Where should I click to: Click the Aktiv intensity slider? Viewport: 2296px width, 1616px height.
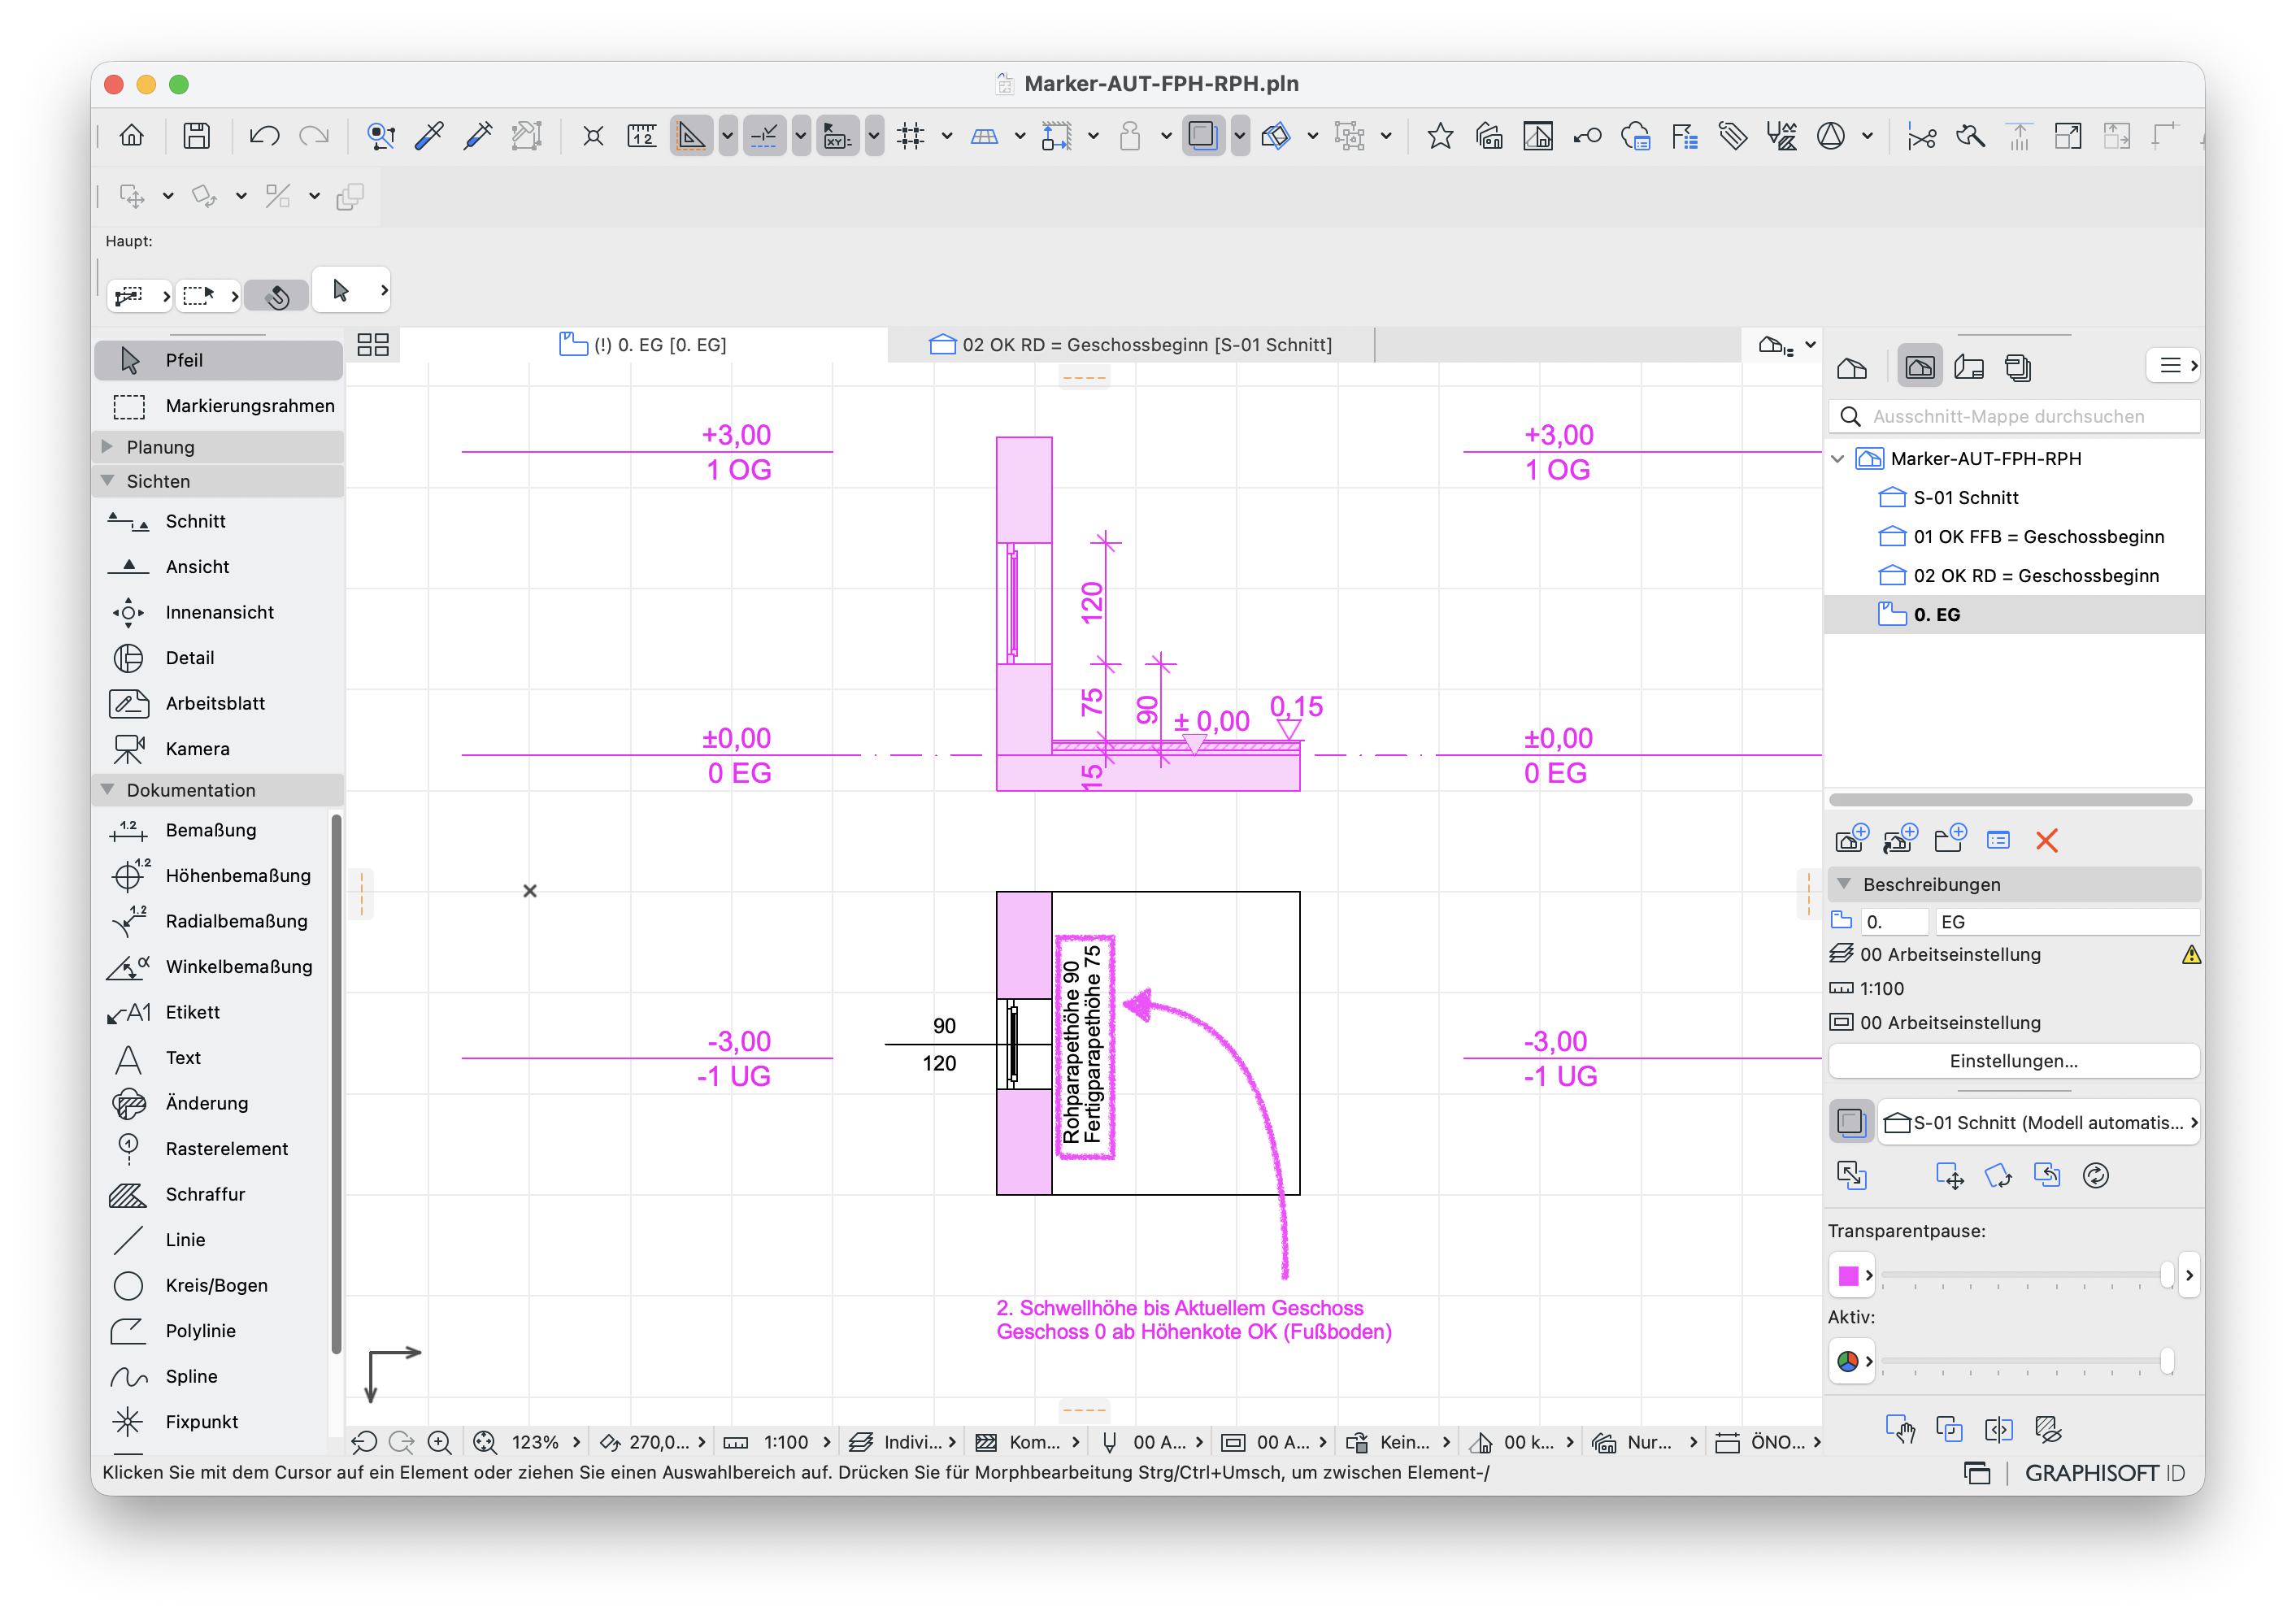2026,1362
